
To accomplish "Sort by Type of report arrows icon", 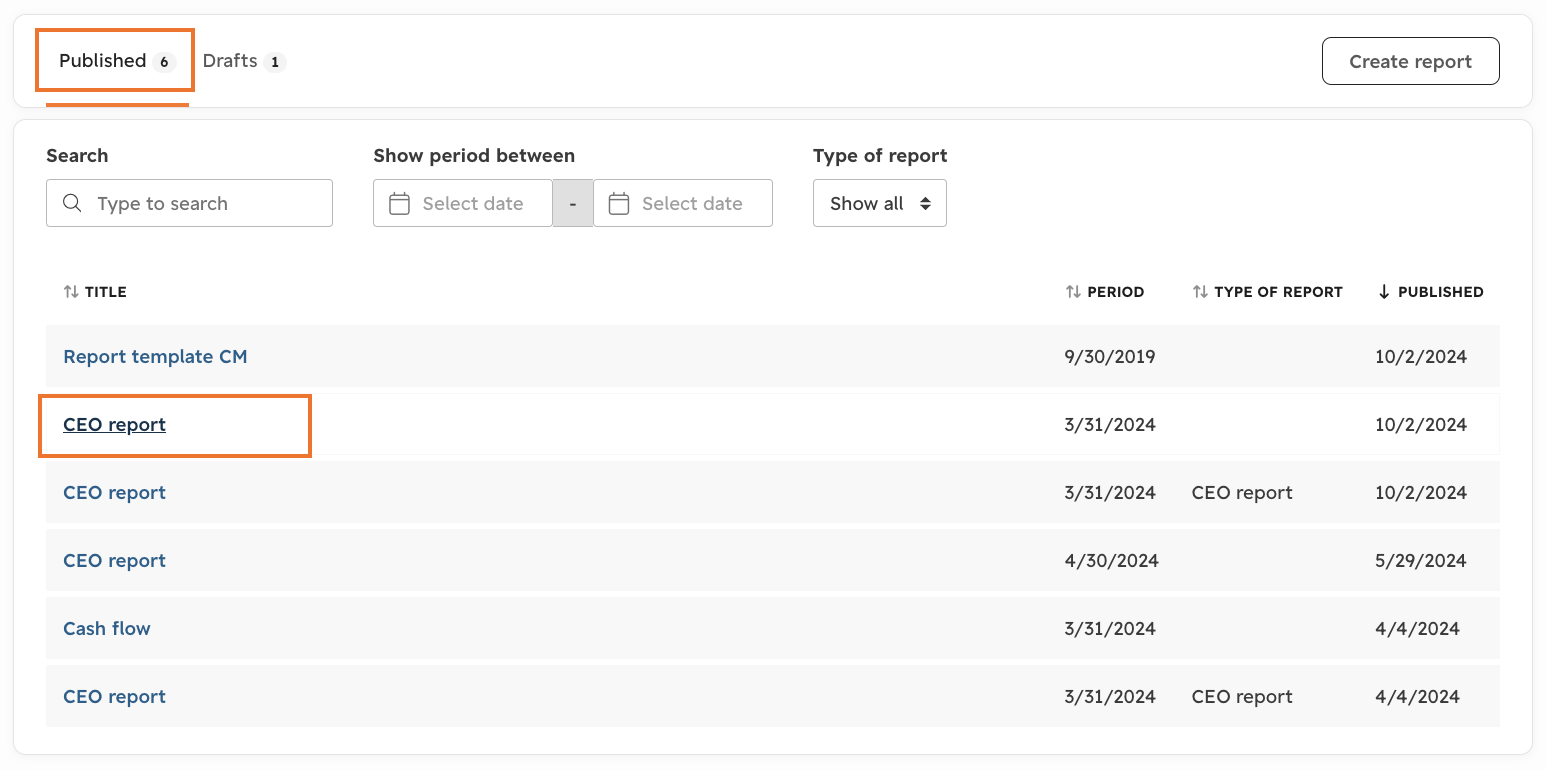I will [1200, 292].
